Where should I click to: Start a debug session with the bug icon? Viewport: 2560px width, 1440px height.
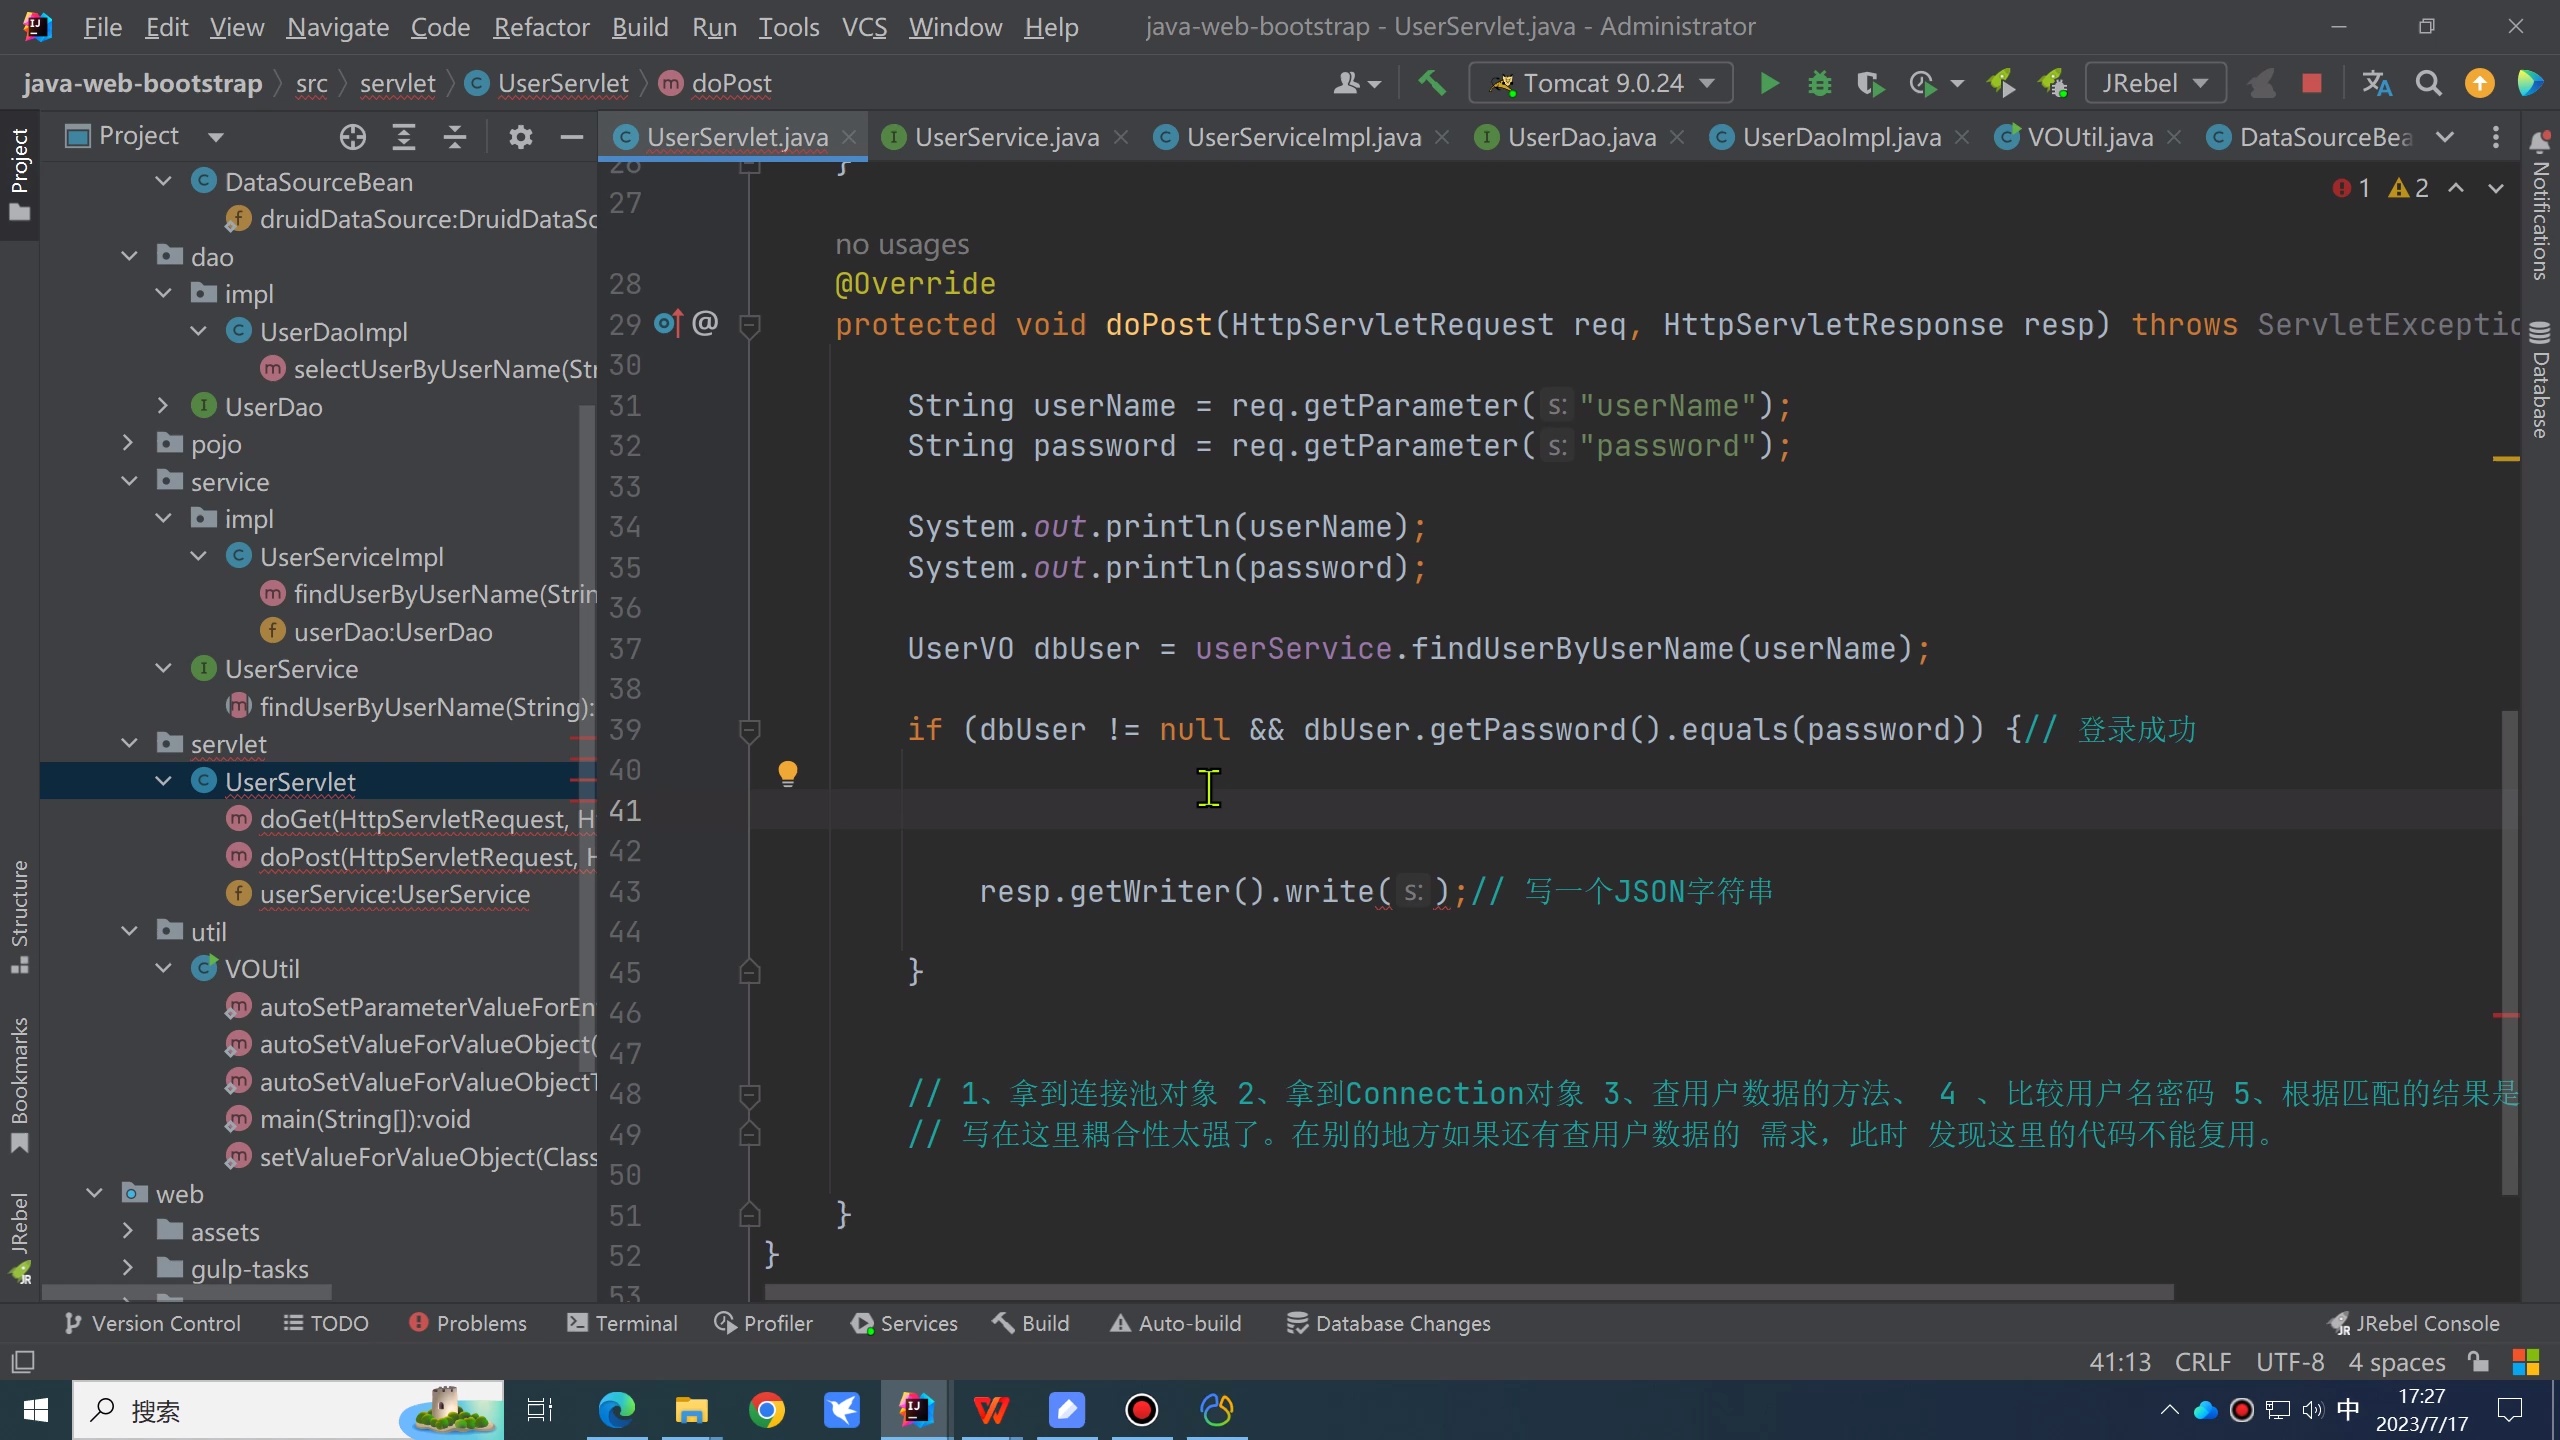click(1819, 83)
